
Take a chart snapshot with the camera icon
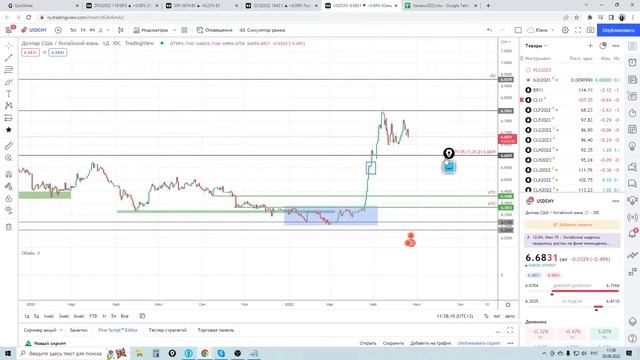[590, 30]
